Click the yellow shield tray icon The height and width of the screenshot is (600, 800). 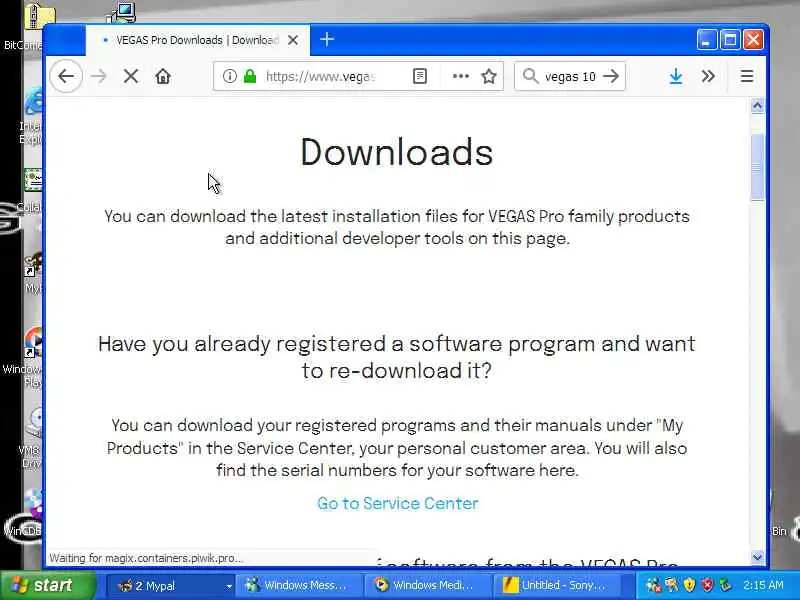(689, 585)
